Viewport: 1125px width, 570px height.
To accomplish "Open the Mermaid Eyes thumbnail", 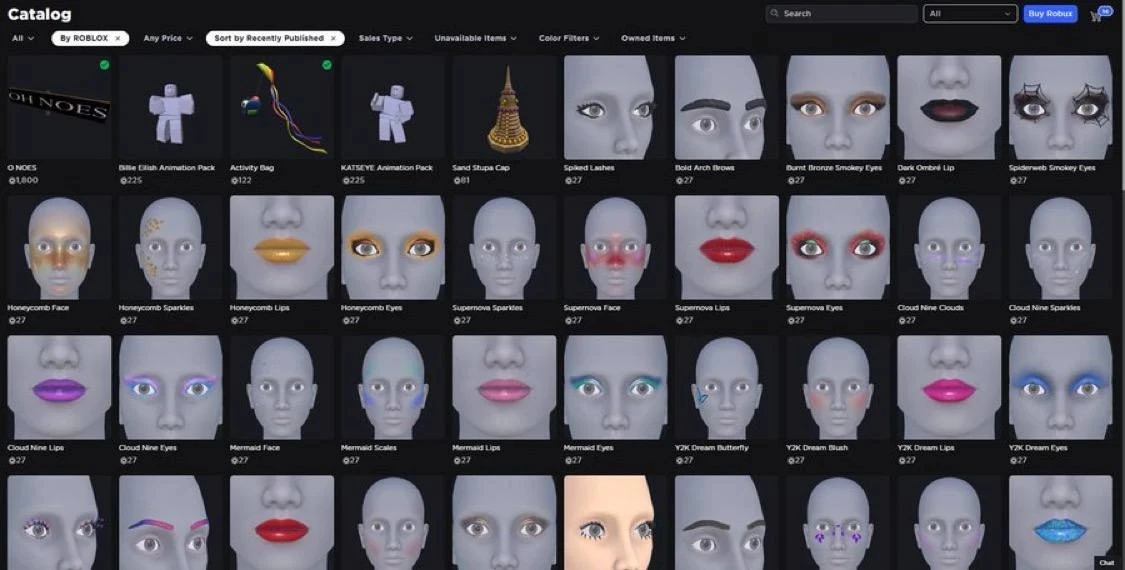I will pyautogui.click(x=616, y=387).
